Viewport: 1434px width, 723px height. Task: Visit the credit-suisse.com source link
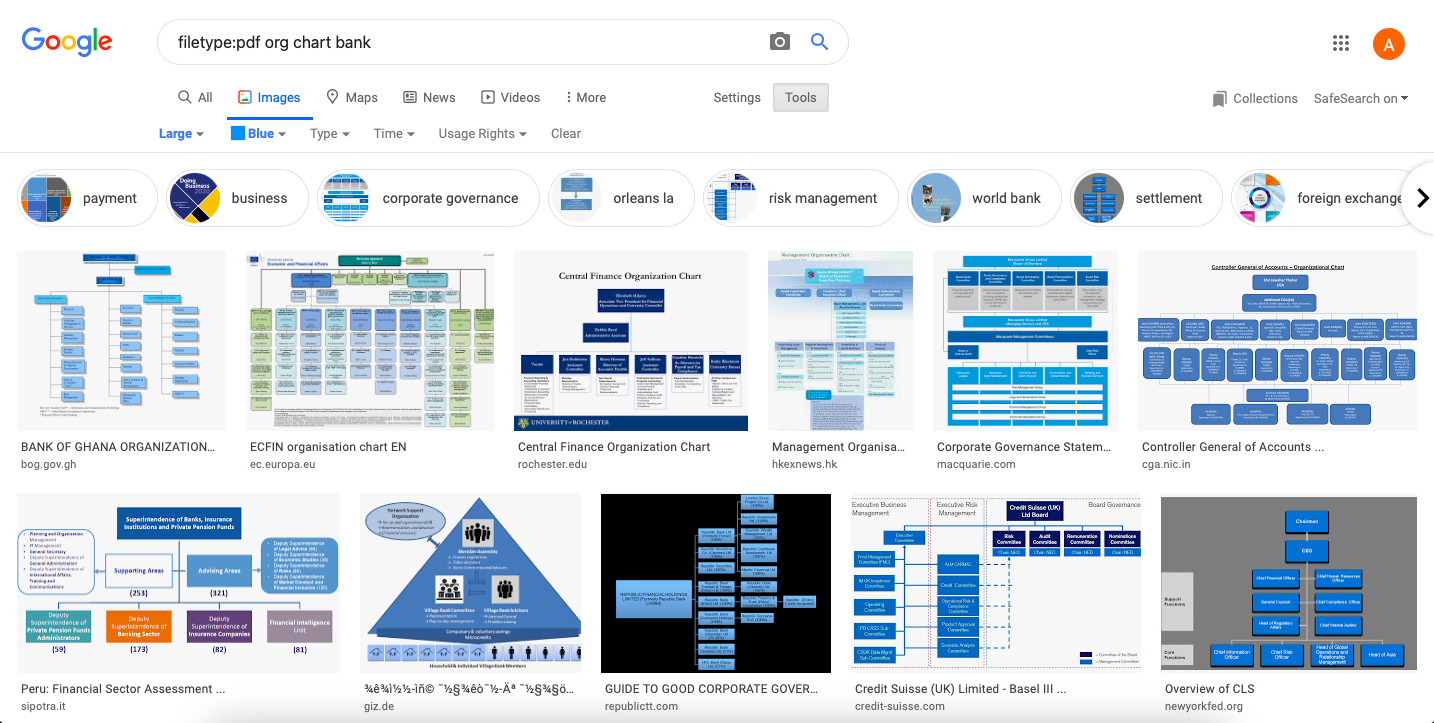(900, 706)
